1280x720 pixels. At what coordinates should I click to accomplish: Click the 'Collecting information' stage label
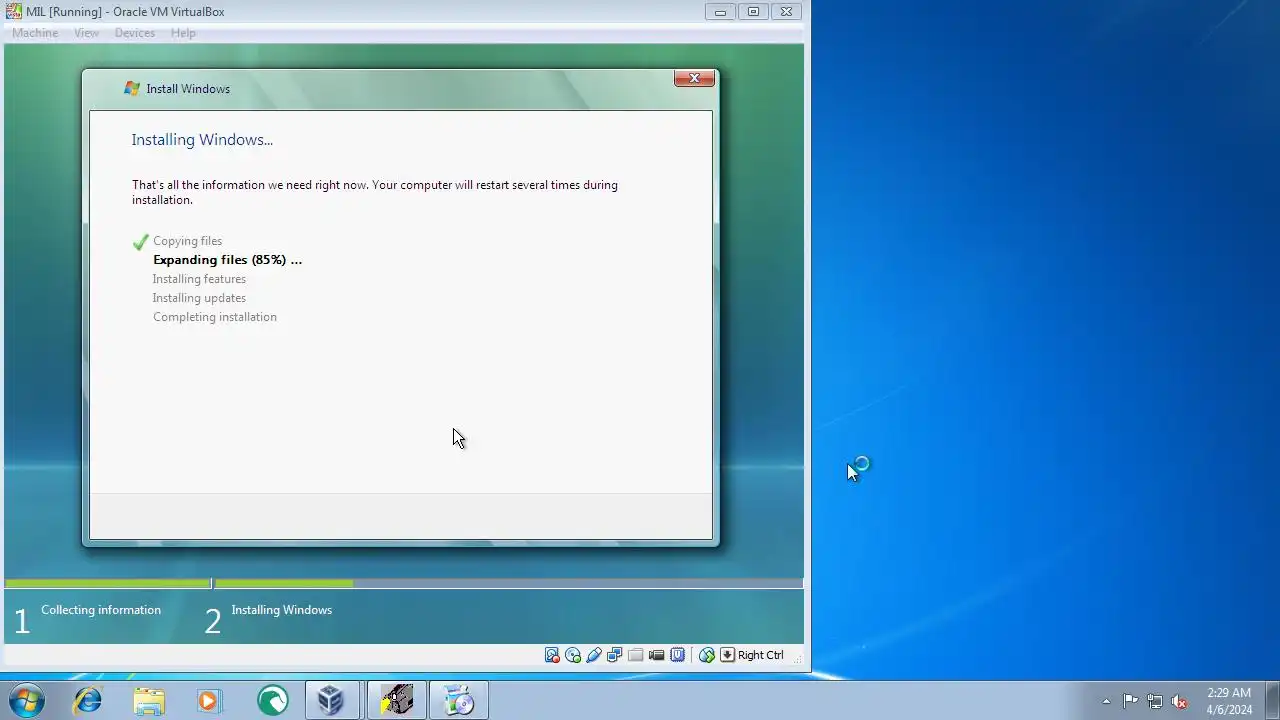point(101,610)
